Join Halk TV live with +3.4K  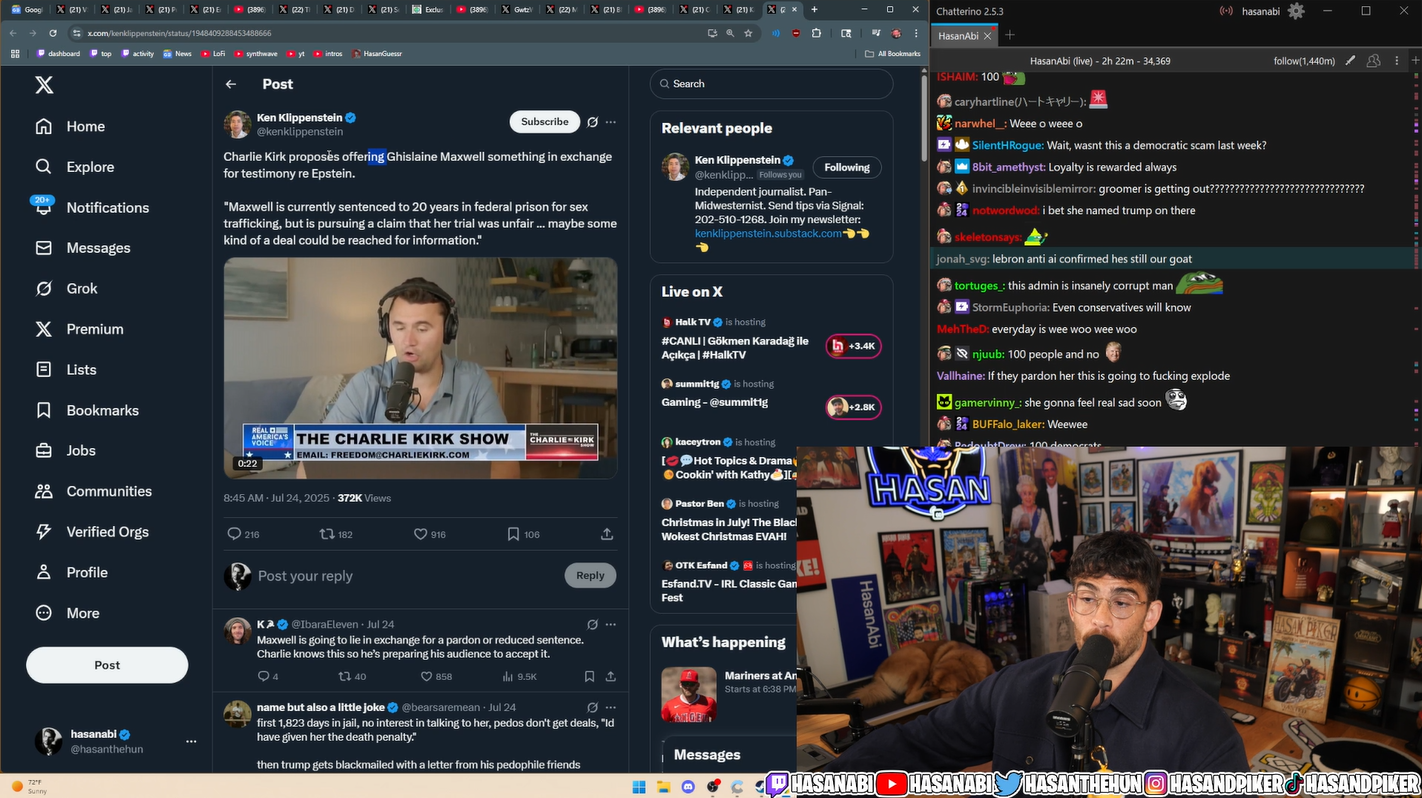point(853,346)
